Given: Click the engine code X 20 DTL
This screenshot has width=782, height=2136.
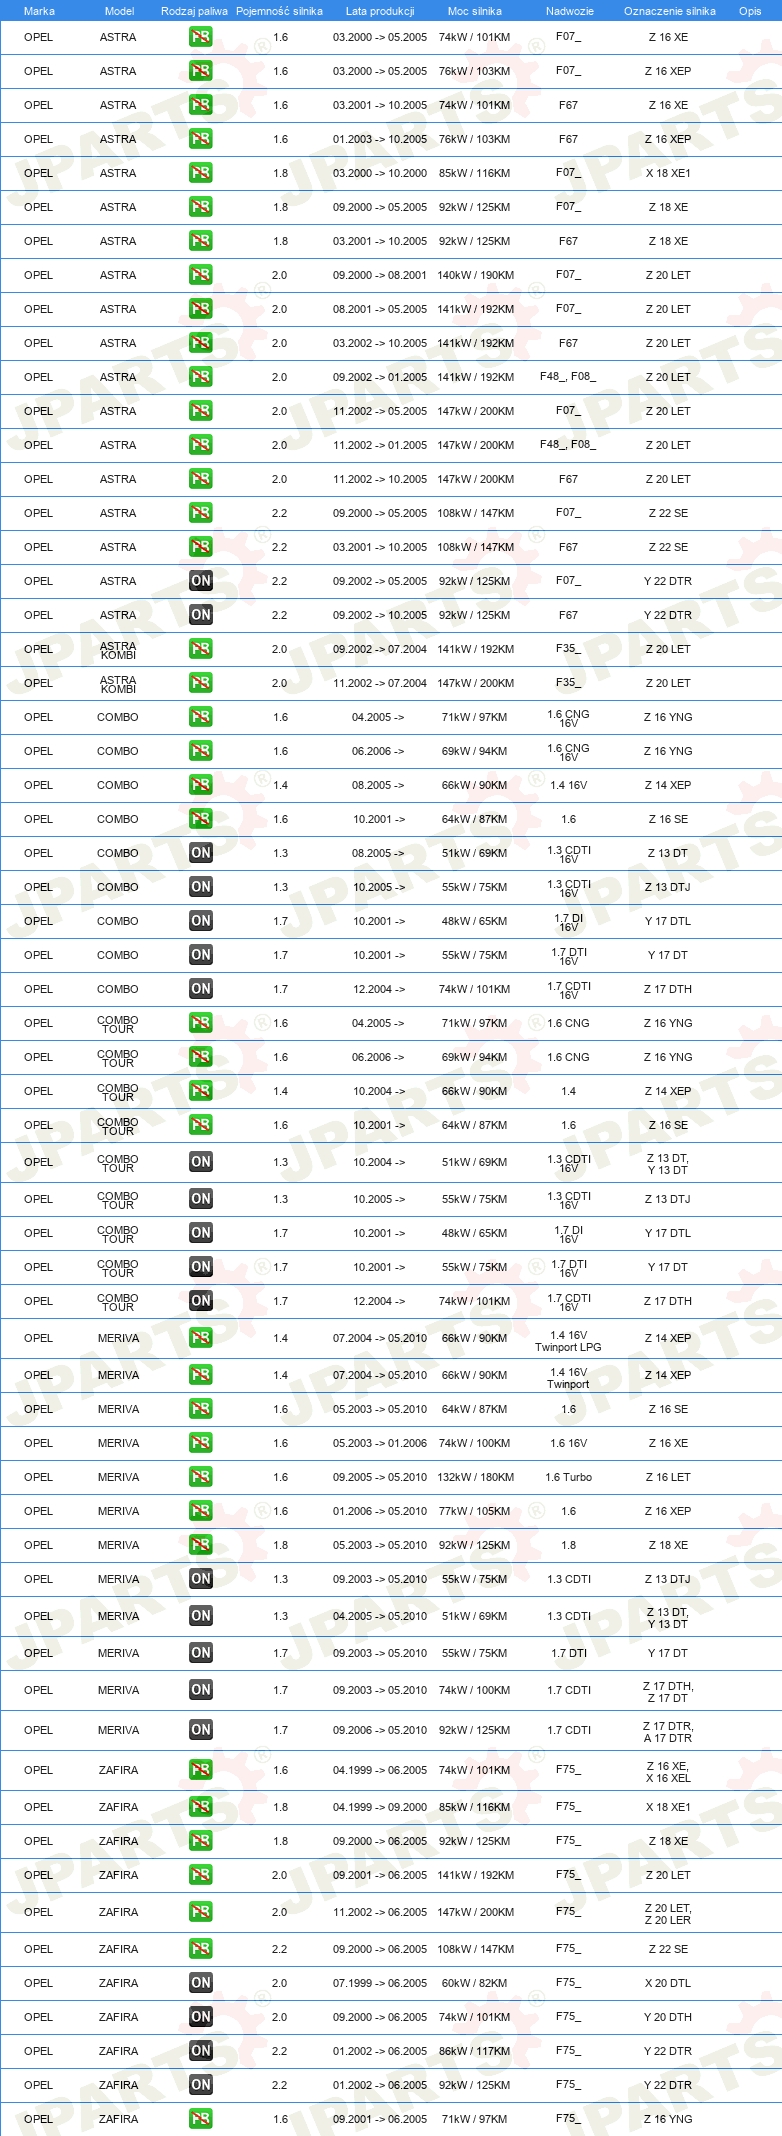Looking at the screenshot, I should pos(668,1983).
